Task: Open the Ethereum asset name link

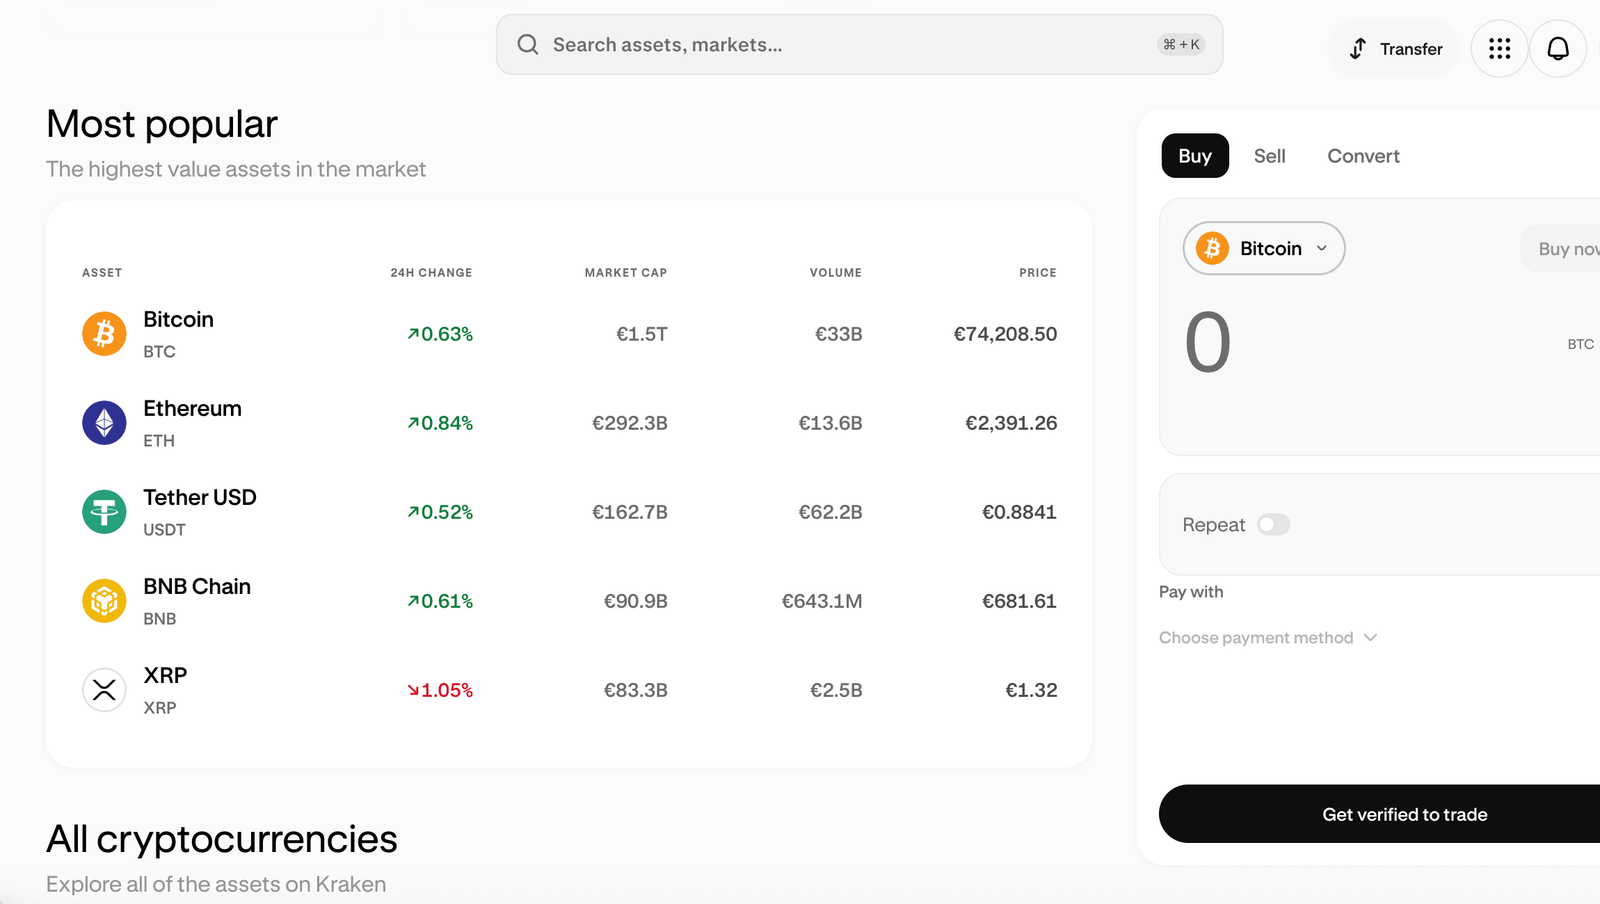Action: point(192,408)
